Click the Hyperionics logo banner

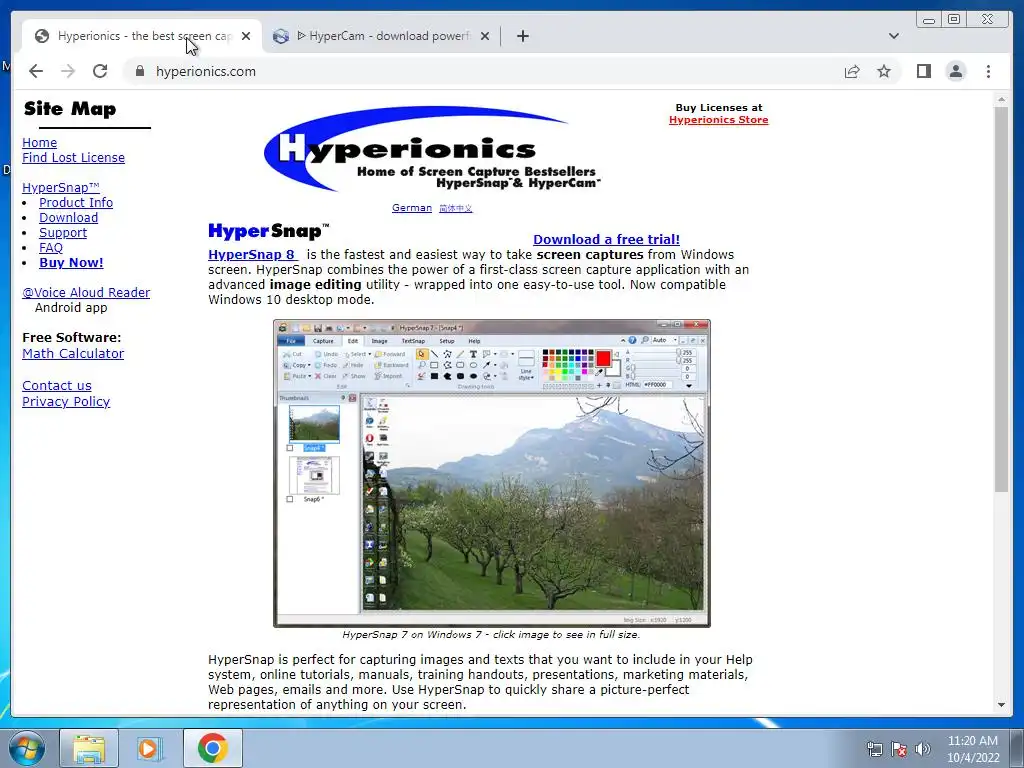click(431, 150)
